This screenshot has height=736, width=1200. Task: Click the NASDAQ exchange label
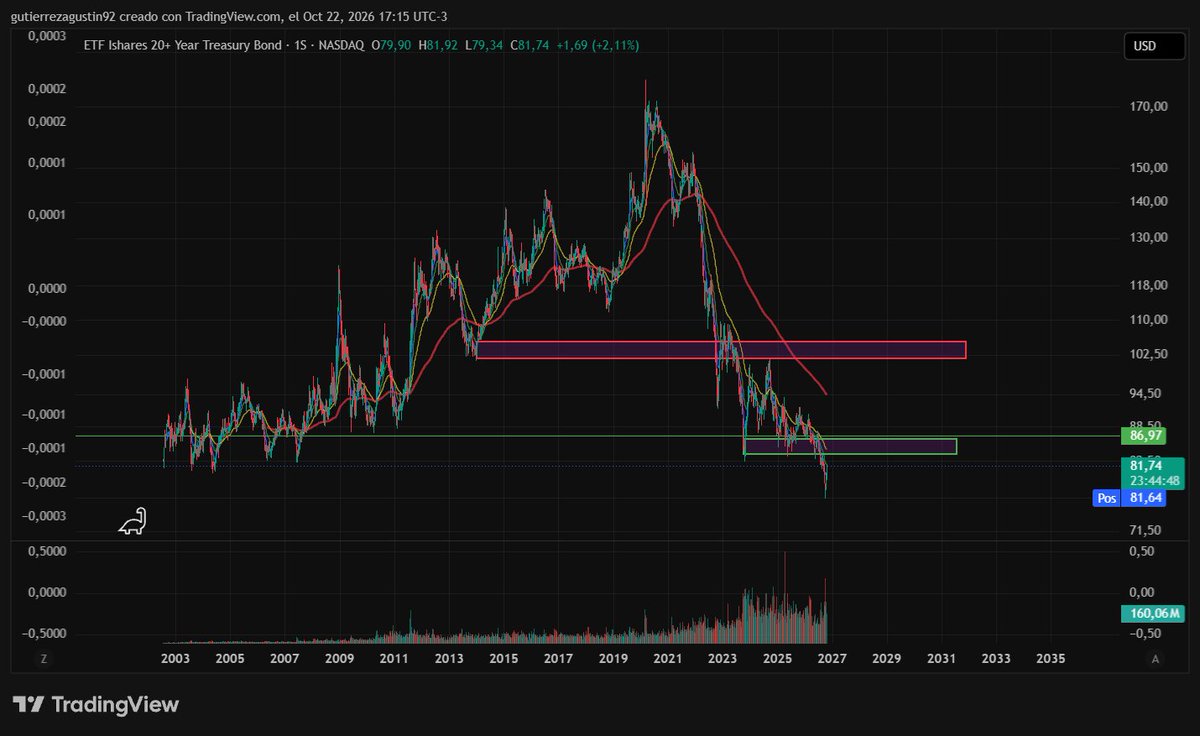coord(341,45)
